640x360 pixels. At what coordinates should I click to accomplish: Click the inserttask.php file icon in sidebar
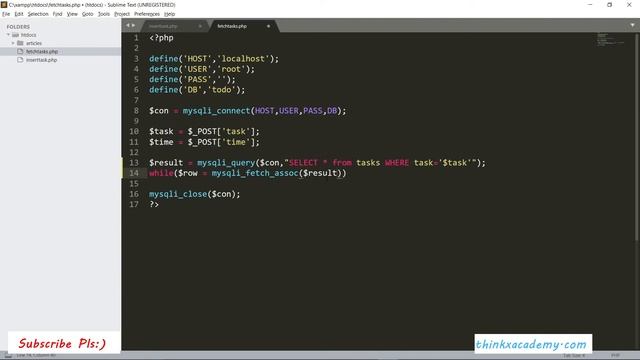[20, 60]
